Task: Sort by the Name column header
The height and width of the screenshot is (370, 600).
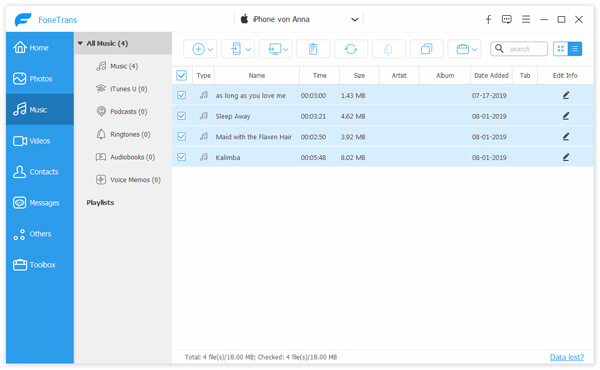Action: (257, 75)
